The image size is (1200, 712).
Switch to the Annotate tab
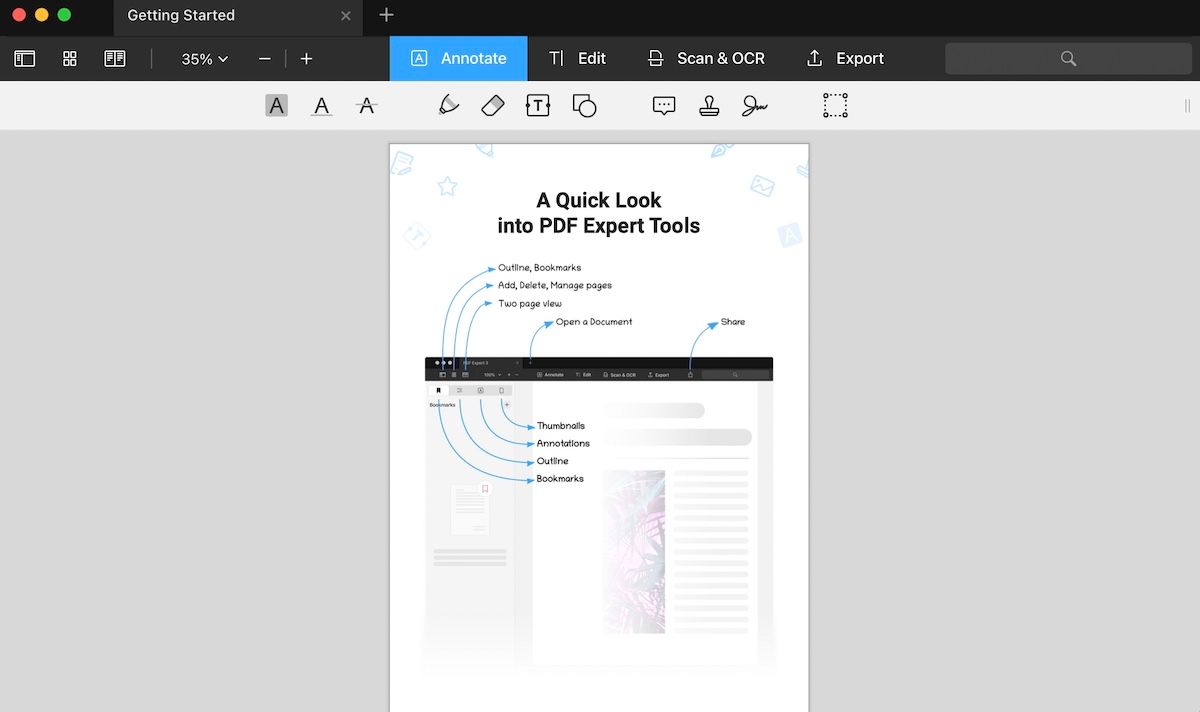point(459,58)
